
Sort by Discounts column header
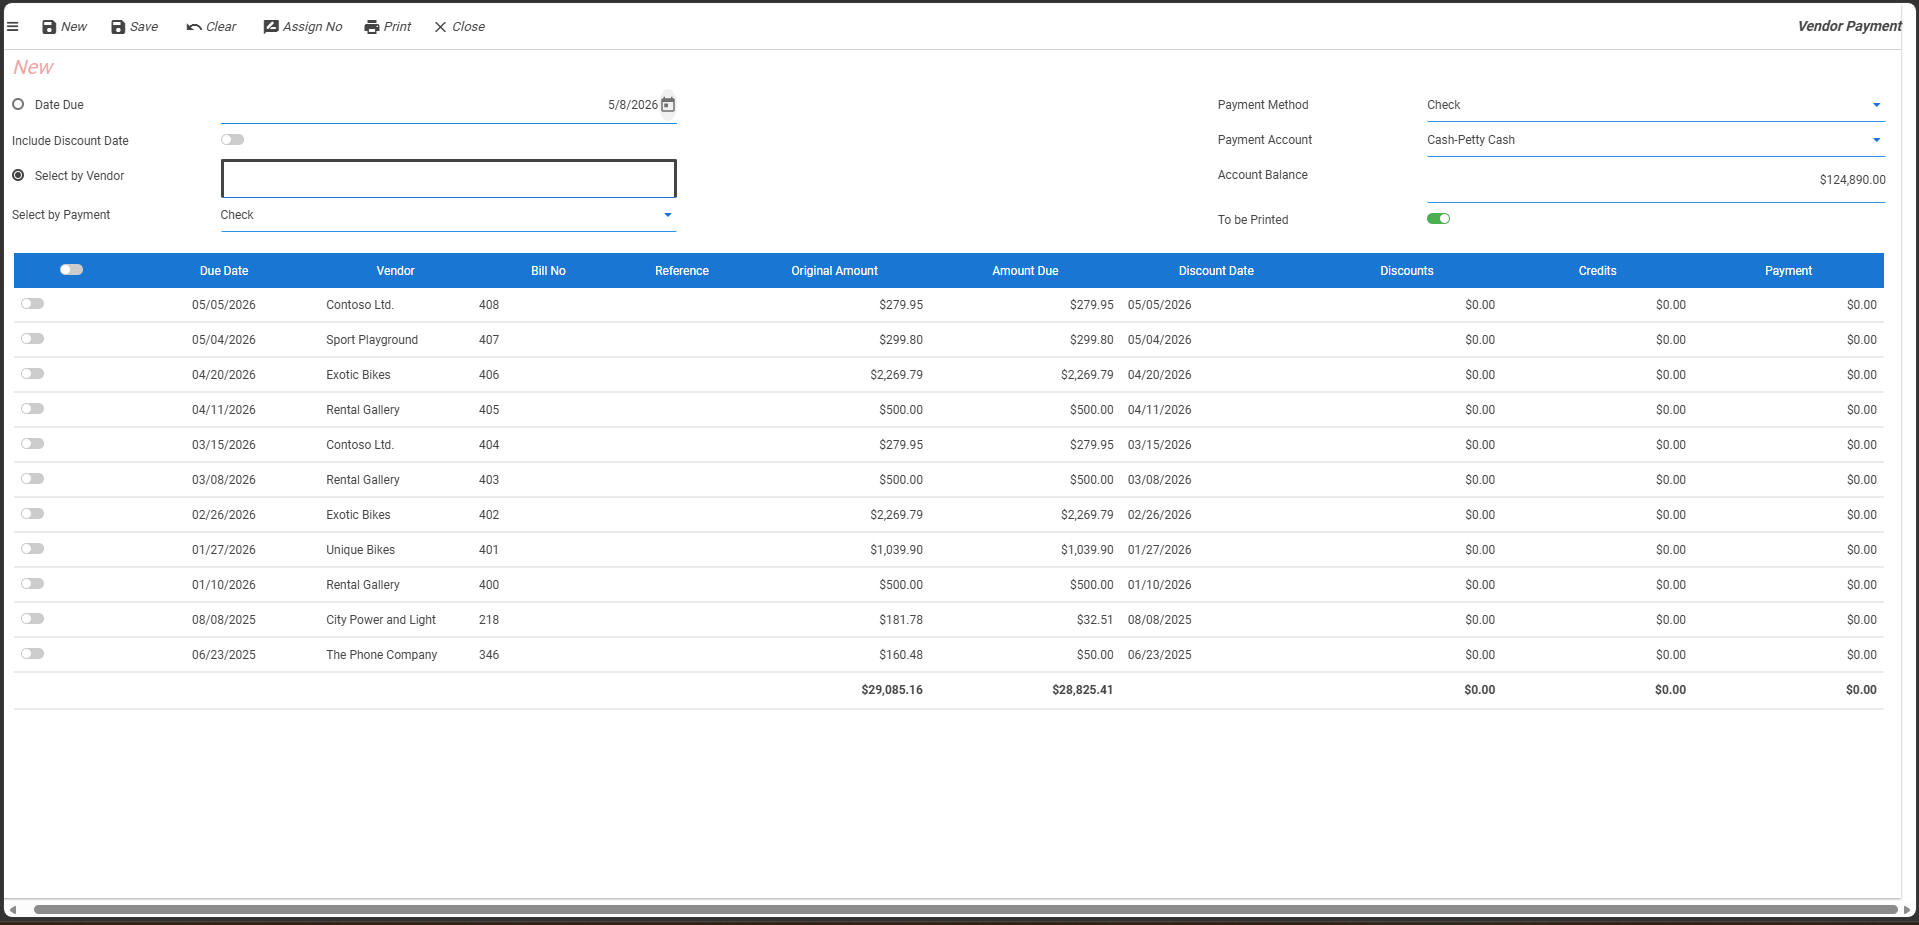coord(1406,271)
